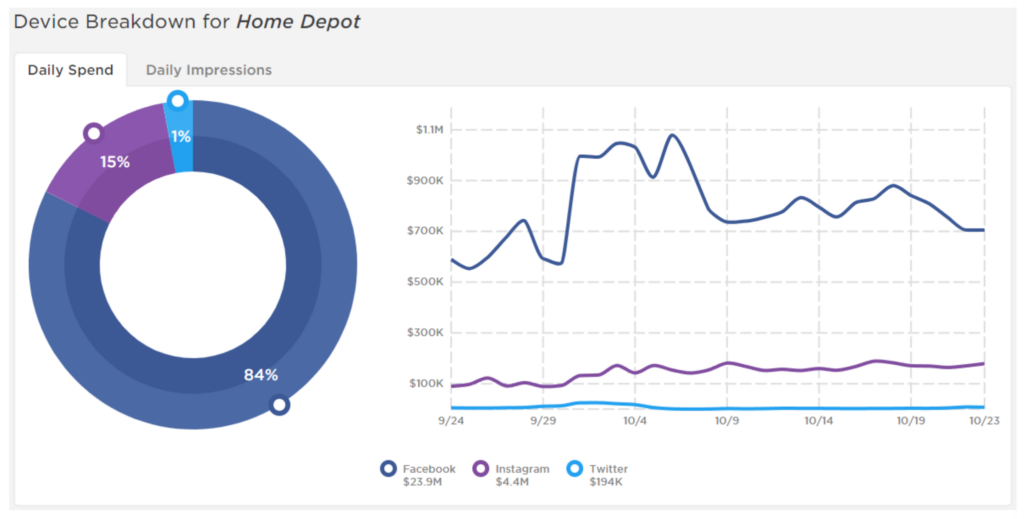Select the 1% Twitter donut segment
Screen dimensions: 1024x519
tap(181, 136)
